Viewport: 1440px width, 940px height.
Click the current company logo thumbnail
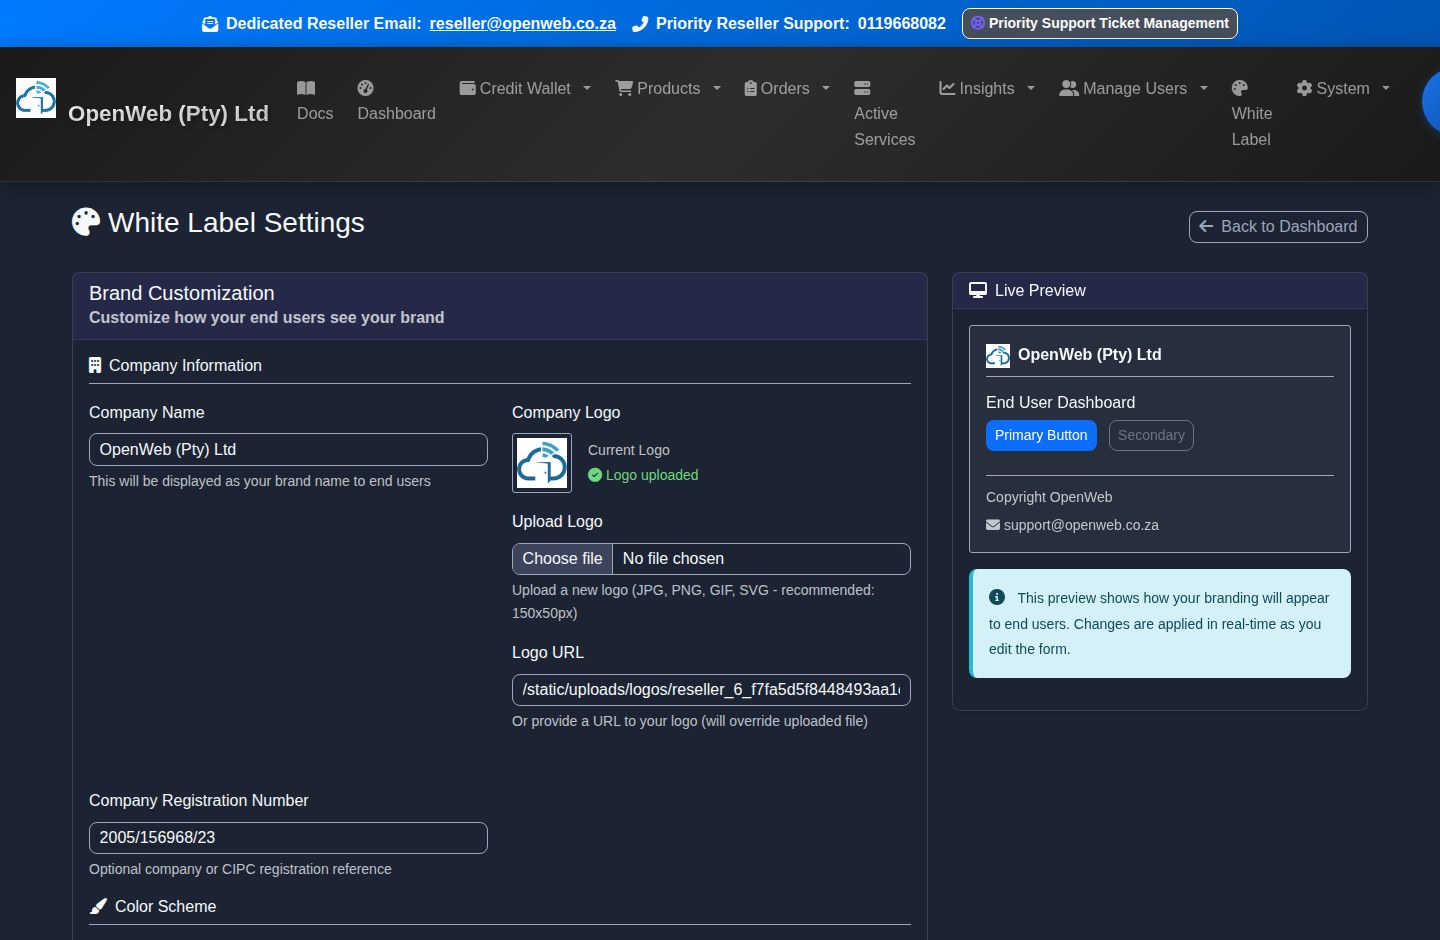click(542, 463)
